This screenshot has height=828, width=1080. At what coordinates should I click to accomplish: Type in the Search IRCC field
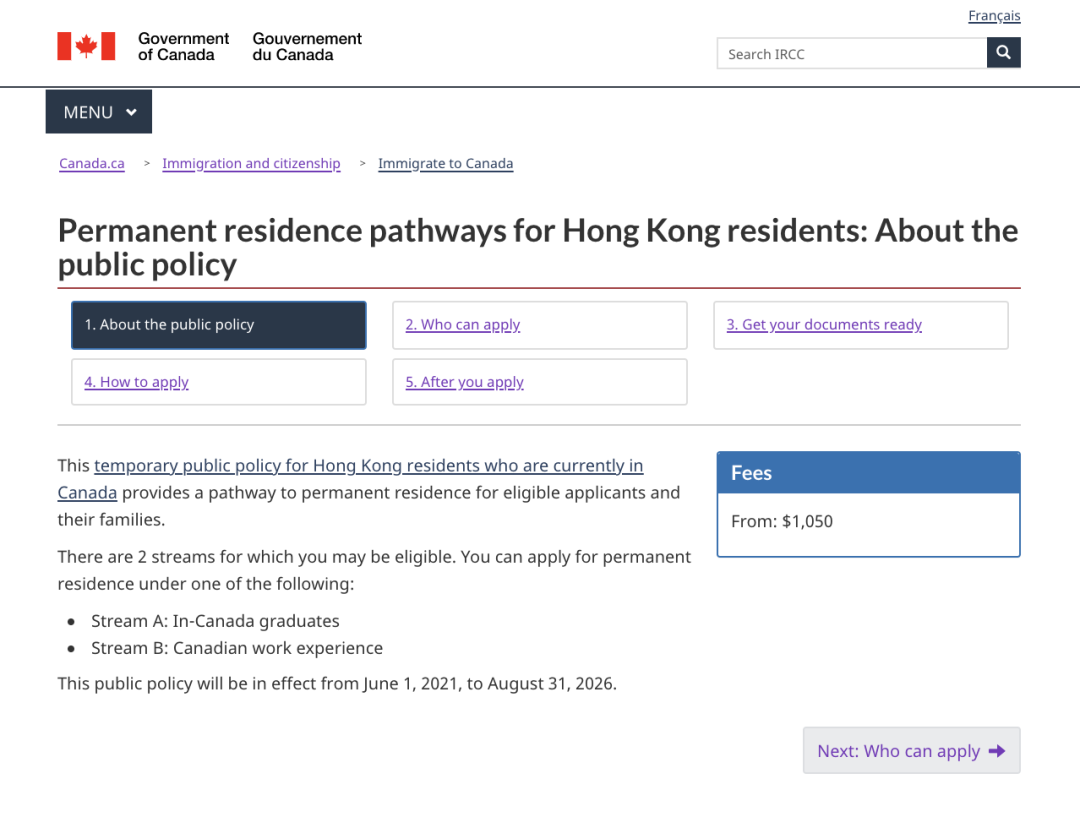[851, 54]
